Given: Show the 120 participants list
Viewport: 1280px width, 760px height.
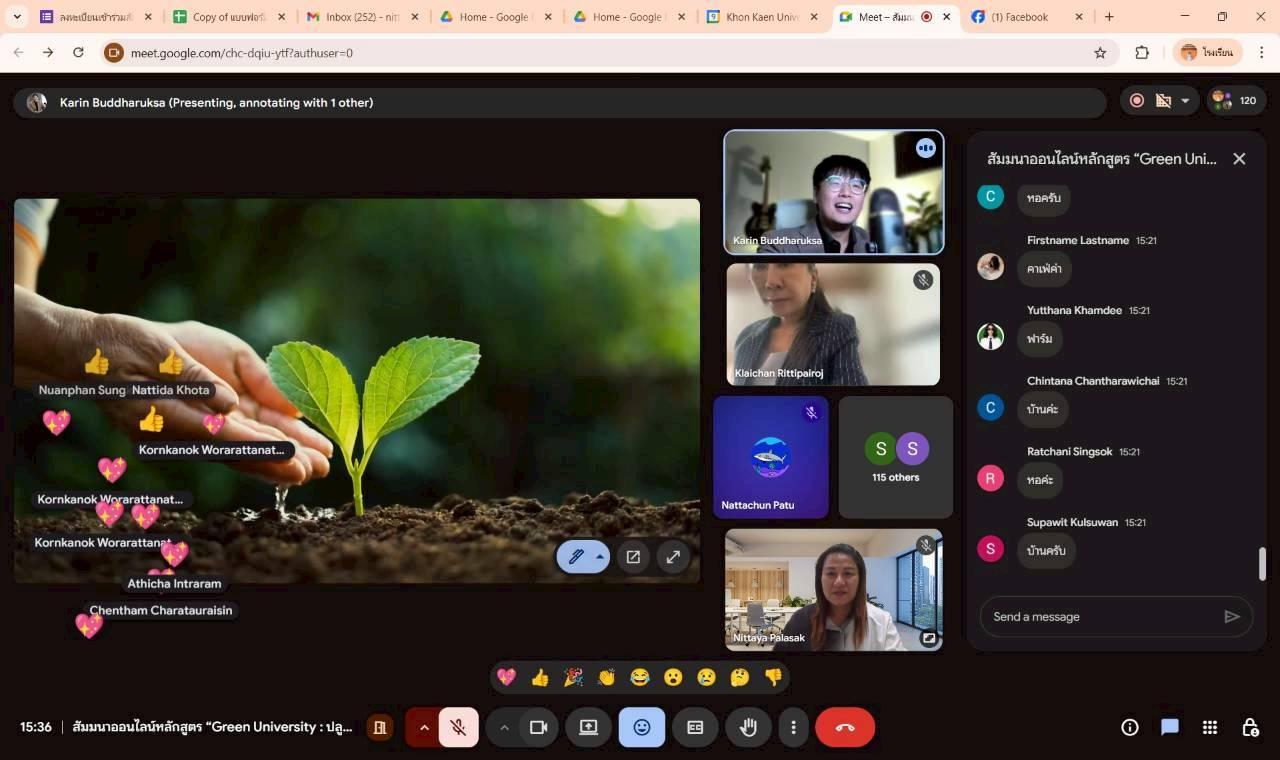Looking at the screenshot, I should pyautogui.click(x=1235, y=100).
